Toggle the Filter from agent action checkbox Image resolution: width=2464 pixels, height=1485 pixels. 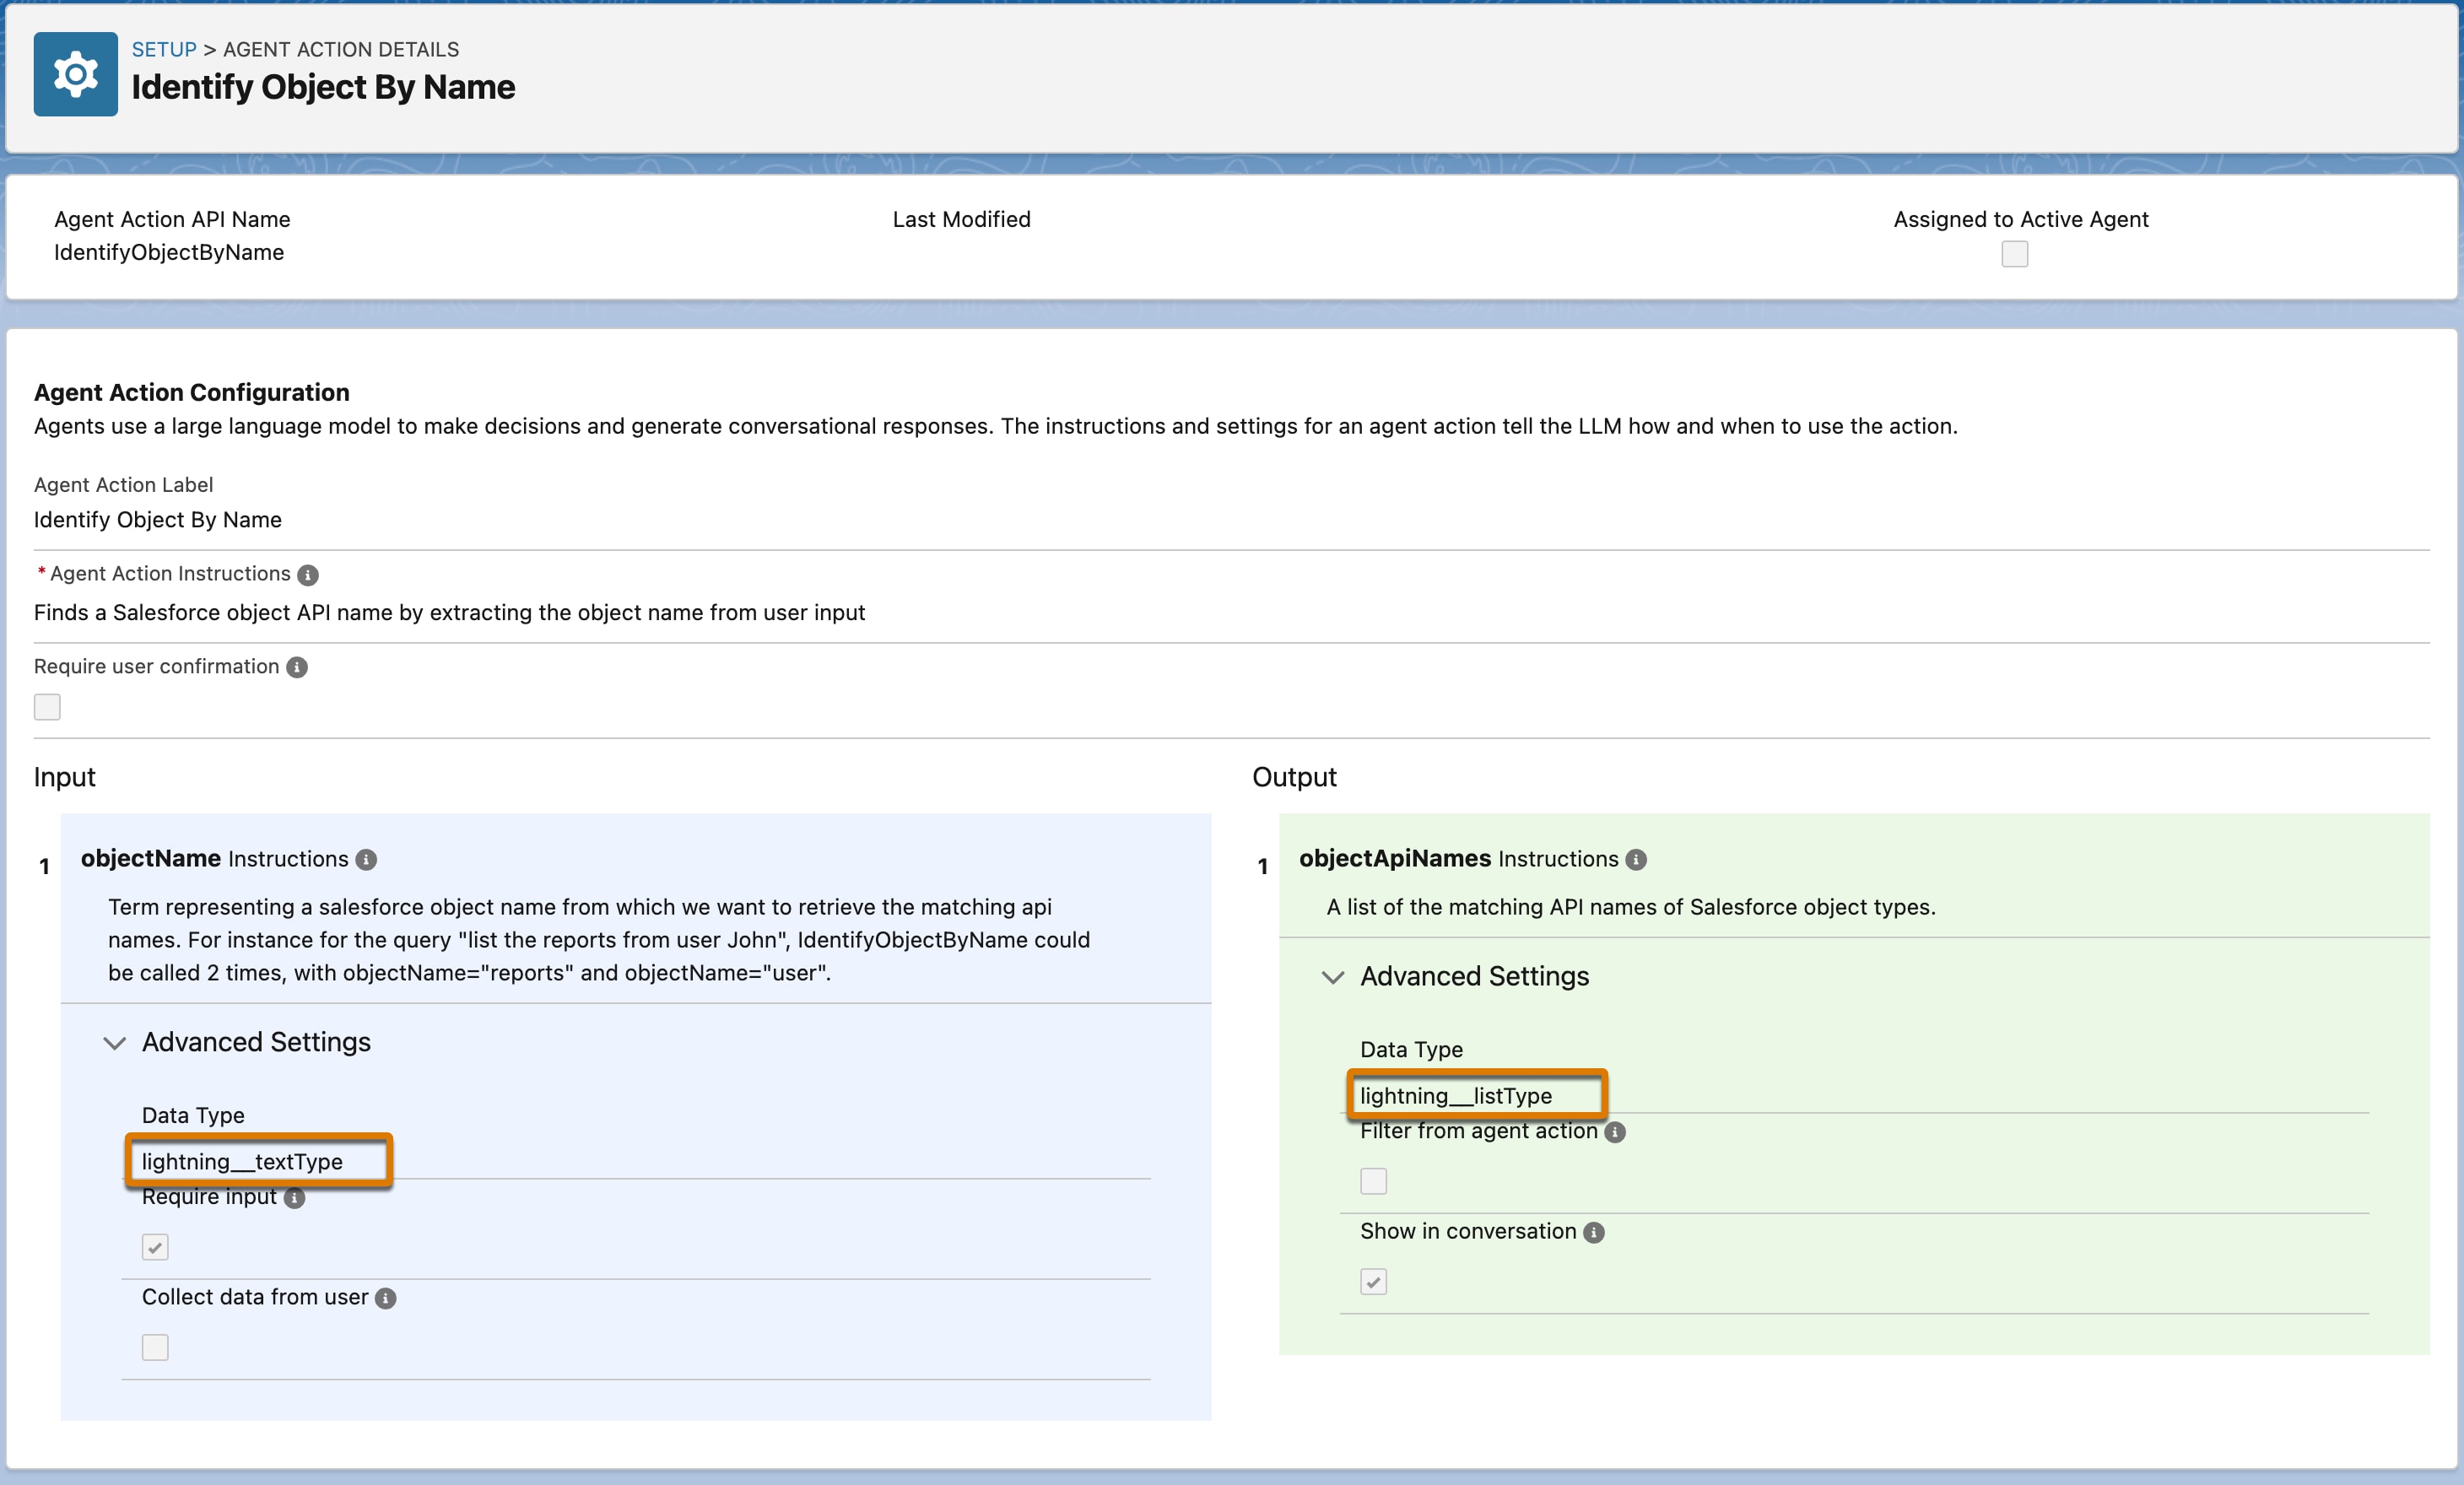[1373, 1181]
